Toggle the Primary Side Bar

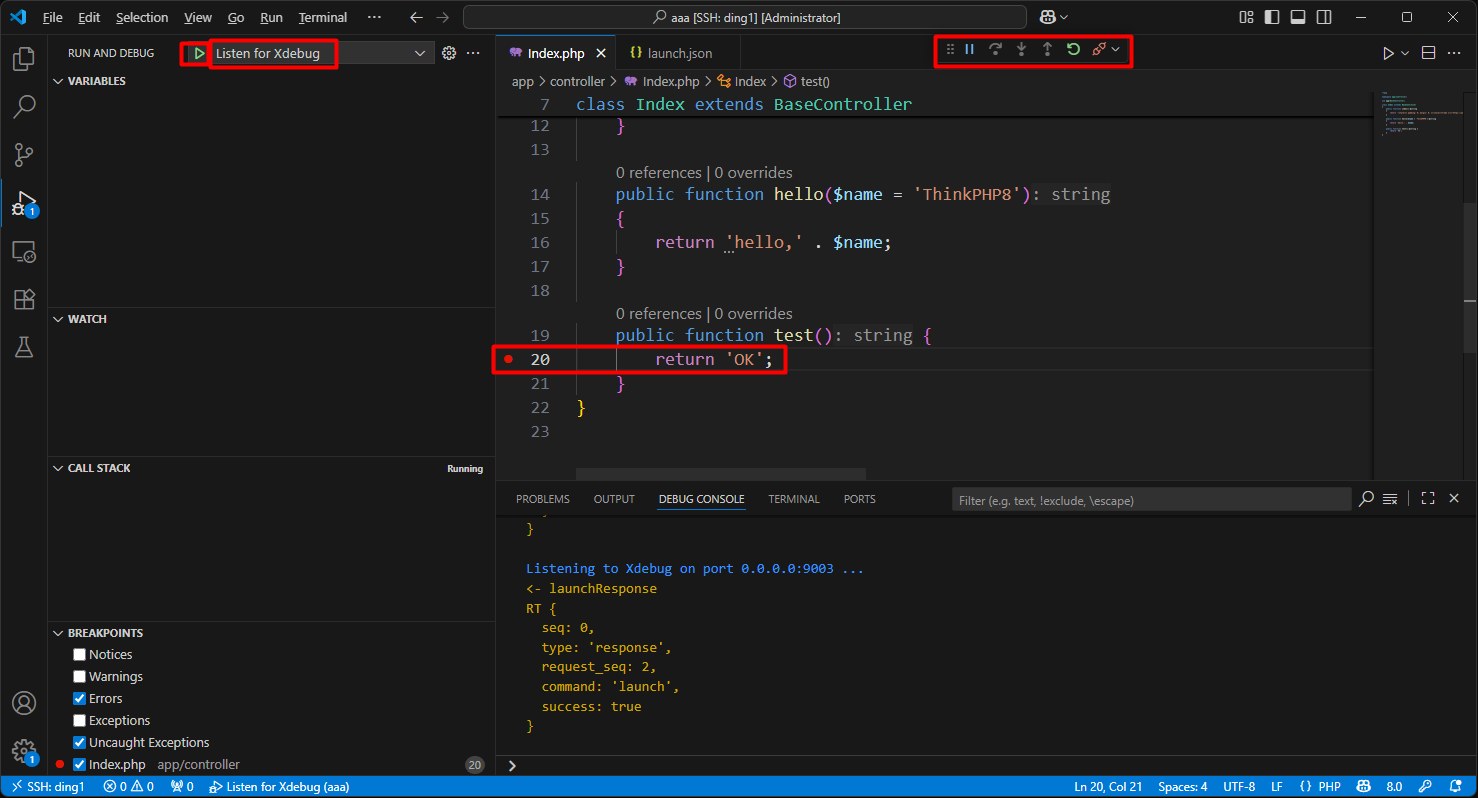coord(1272,17)
